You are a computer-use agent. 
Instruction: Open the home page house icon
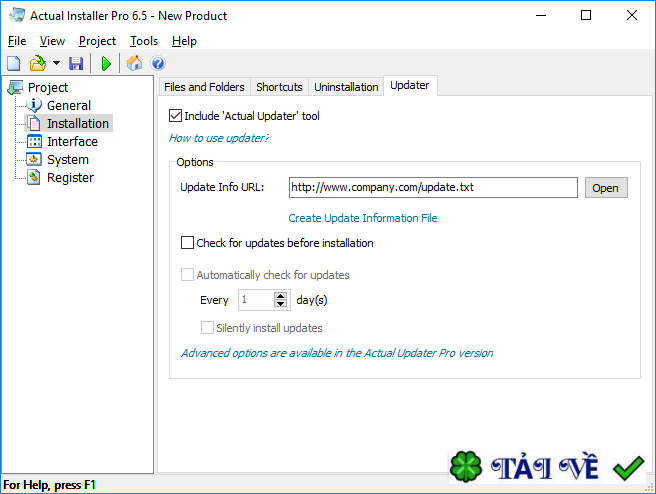pyautogui.click(x=134, y=64)
